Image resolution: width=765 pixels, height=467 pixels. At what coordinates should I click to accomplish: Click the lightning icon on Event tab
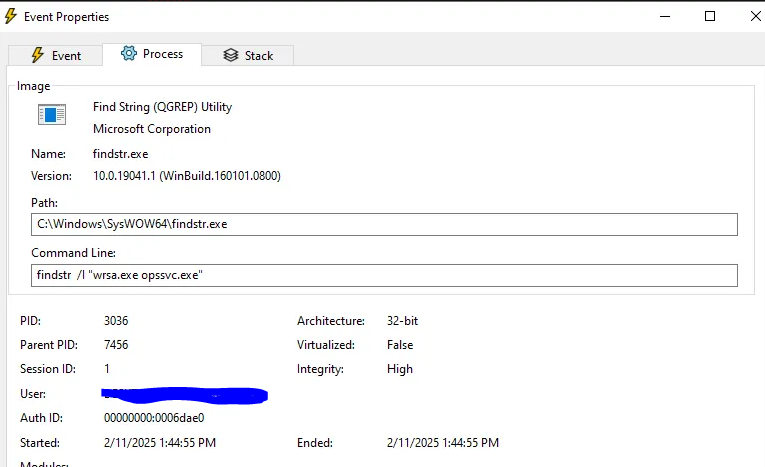point(38,55)
